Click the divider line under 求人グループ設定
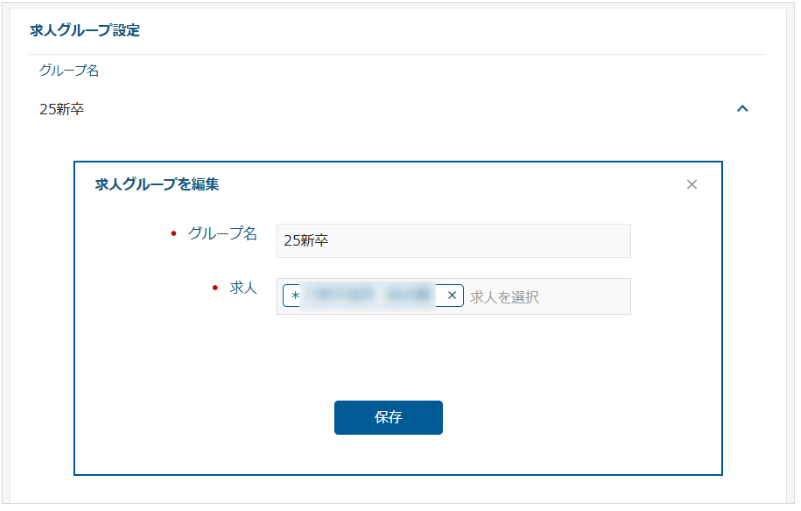This screenshot has width=801, height=511. pos(397,54)
